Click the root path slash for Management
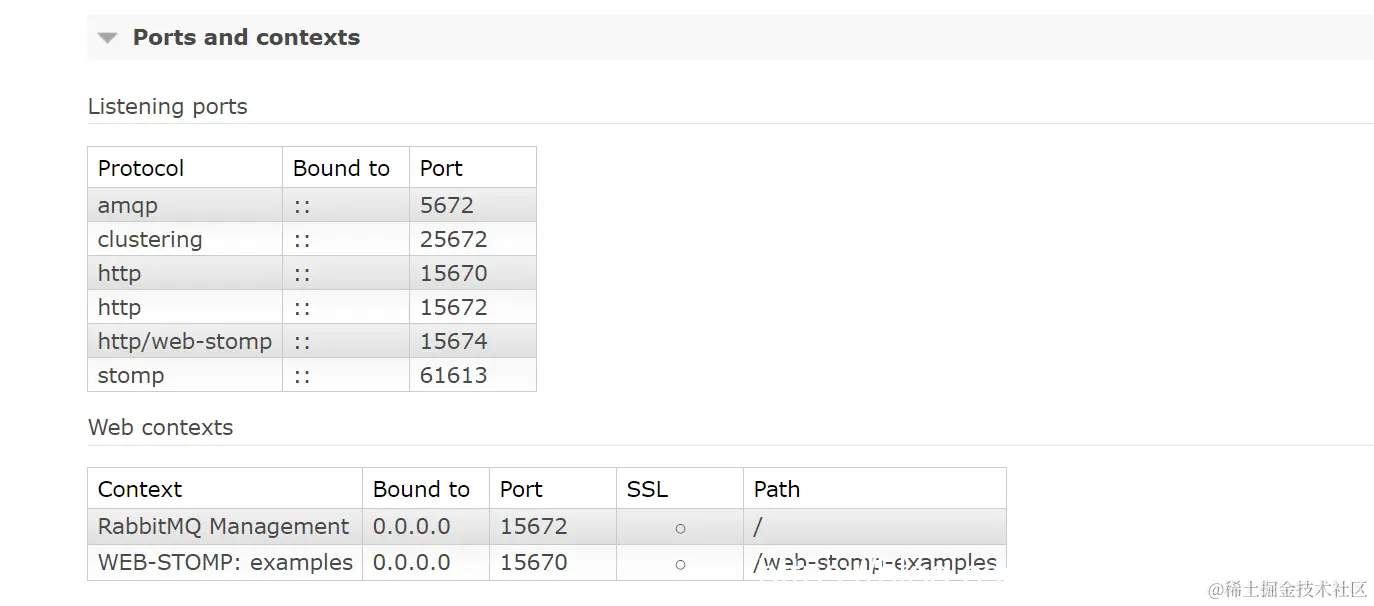 pyautogui.click(x=758, y=526)
